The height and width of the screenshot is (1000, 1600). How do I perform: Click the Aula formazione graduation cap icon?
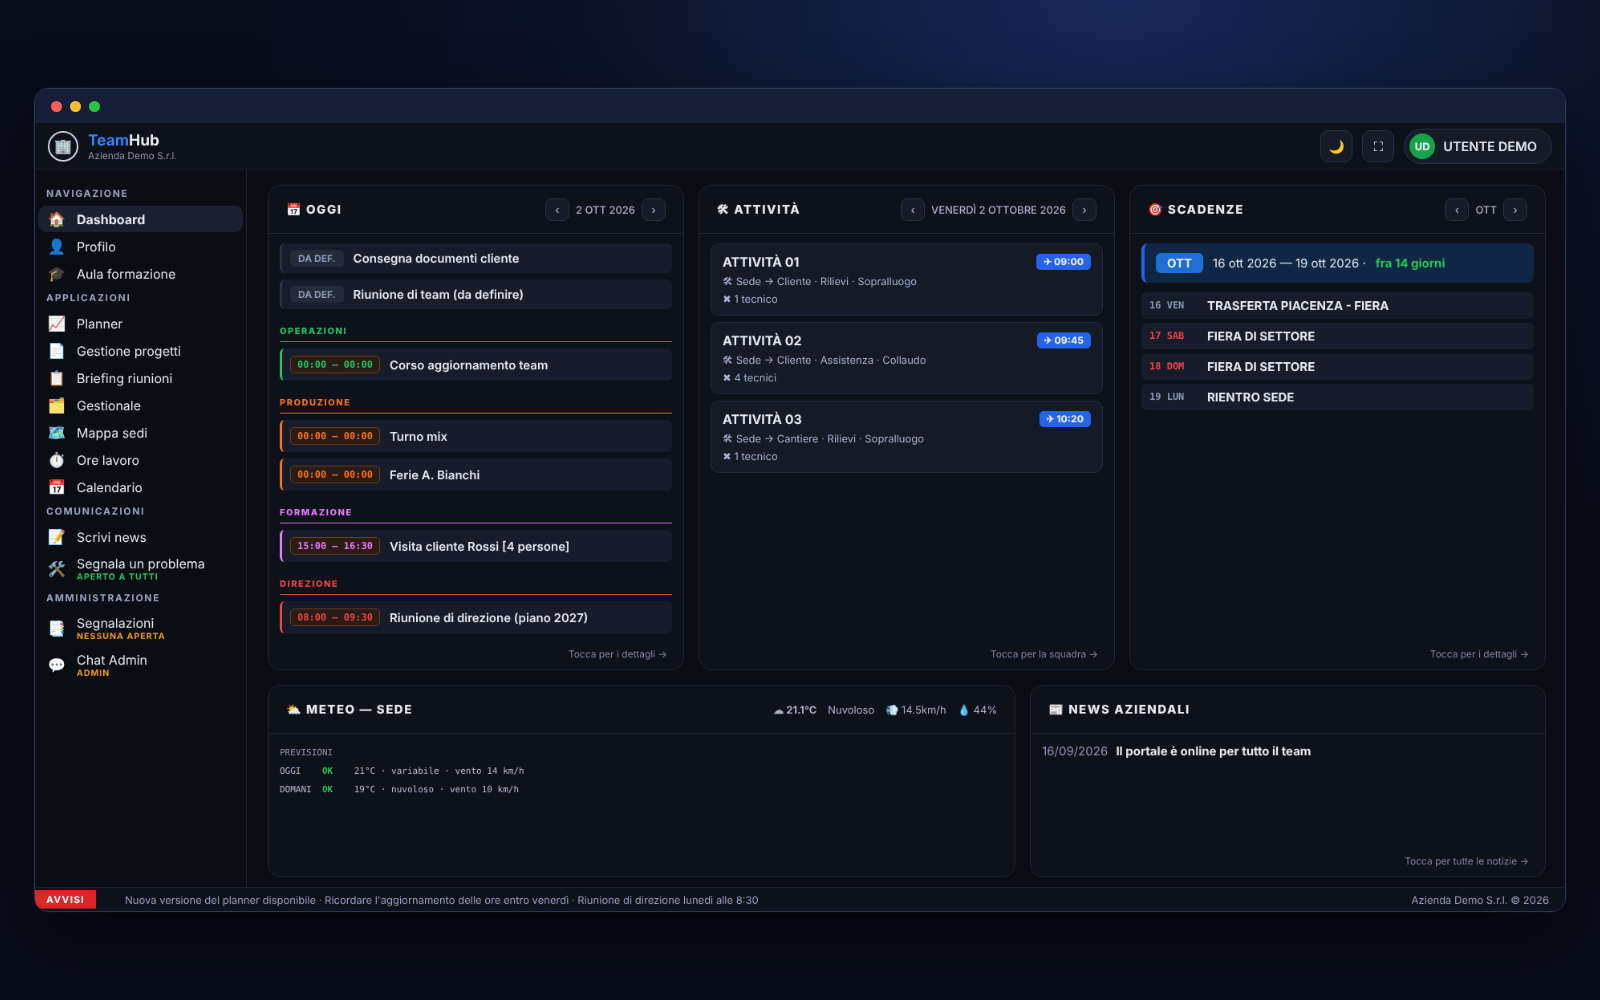[x=57, y=274]
